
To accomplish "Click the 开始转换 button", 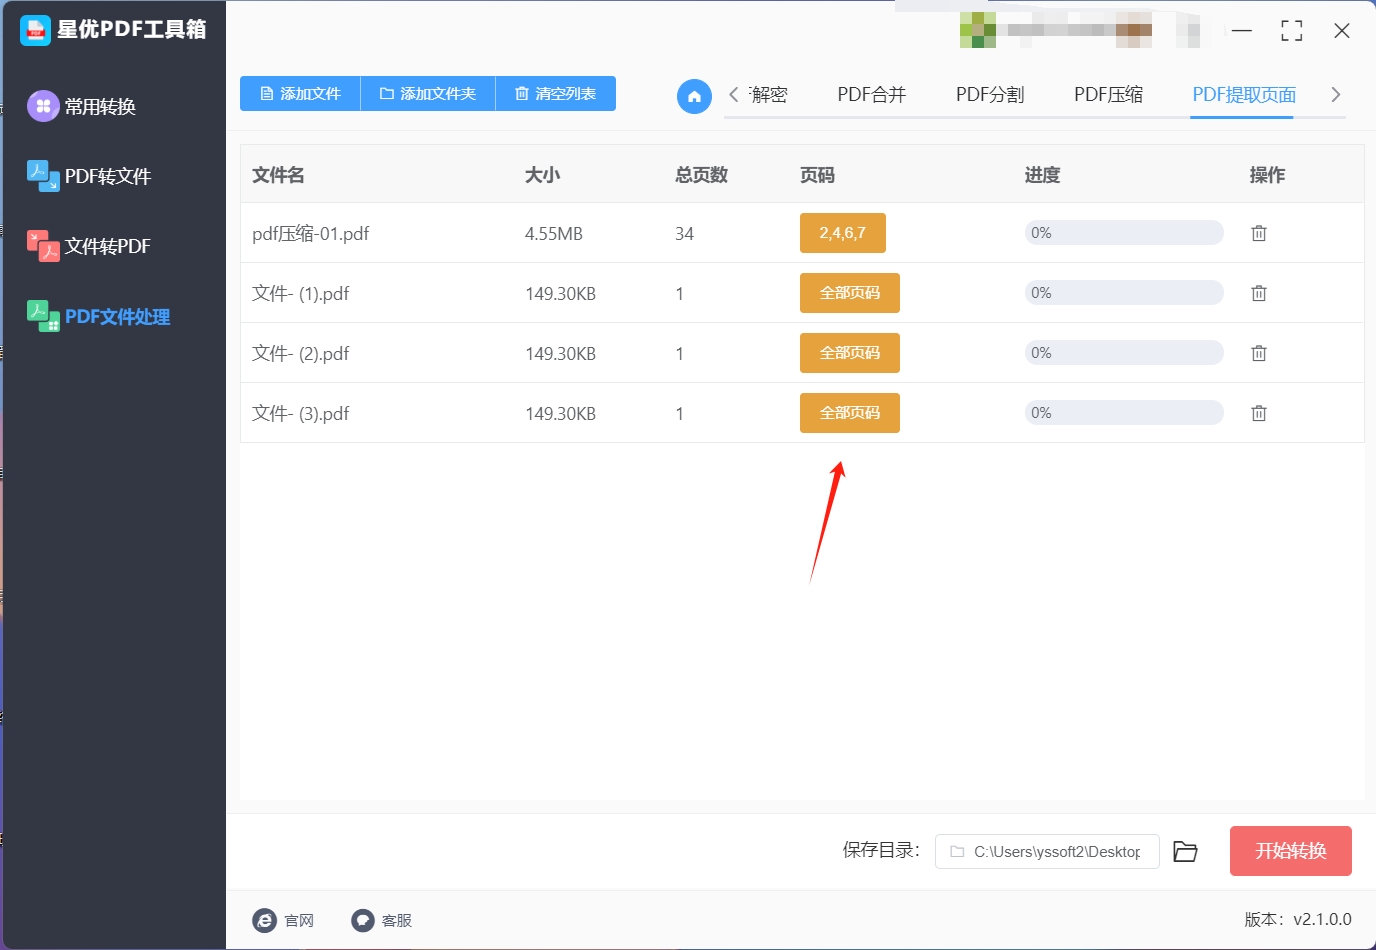I will click(1291, 851).
